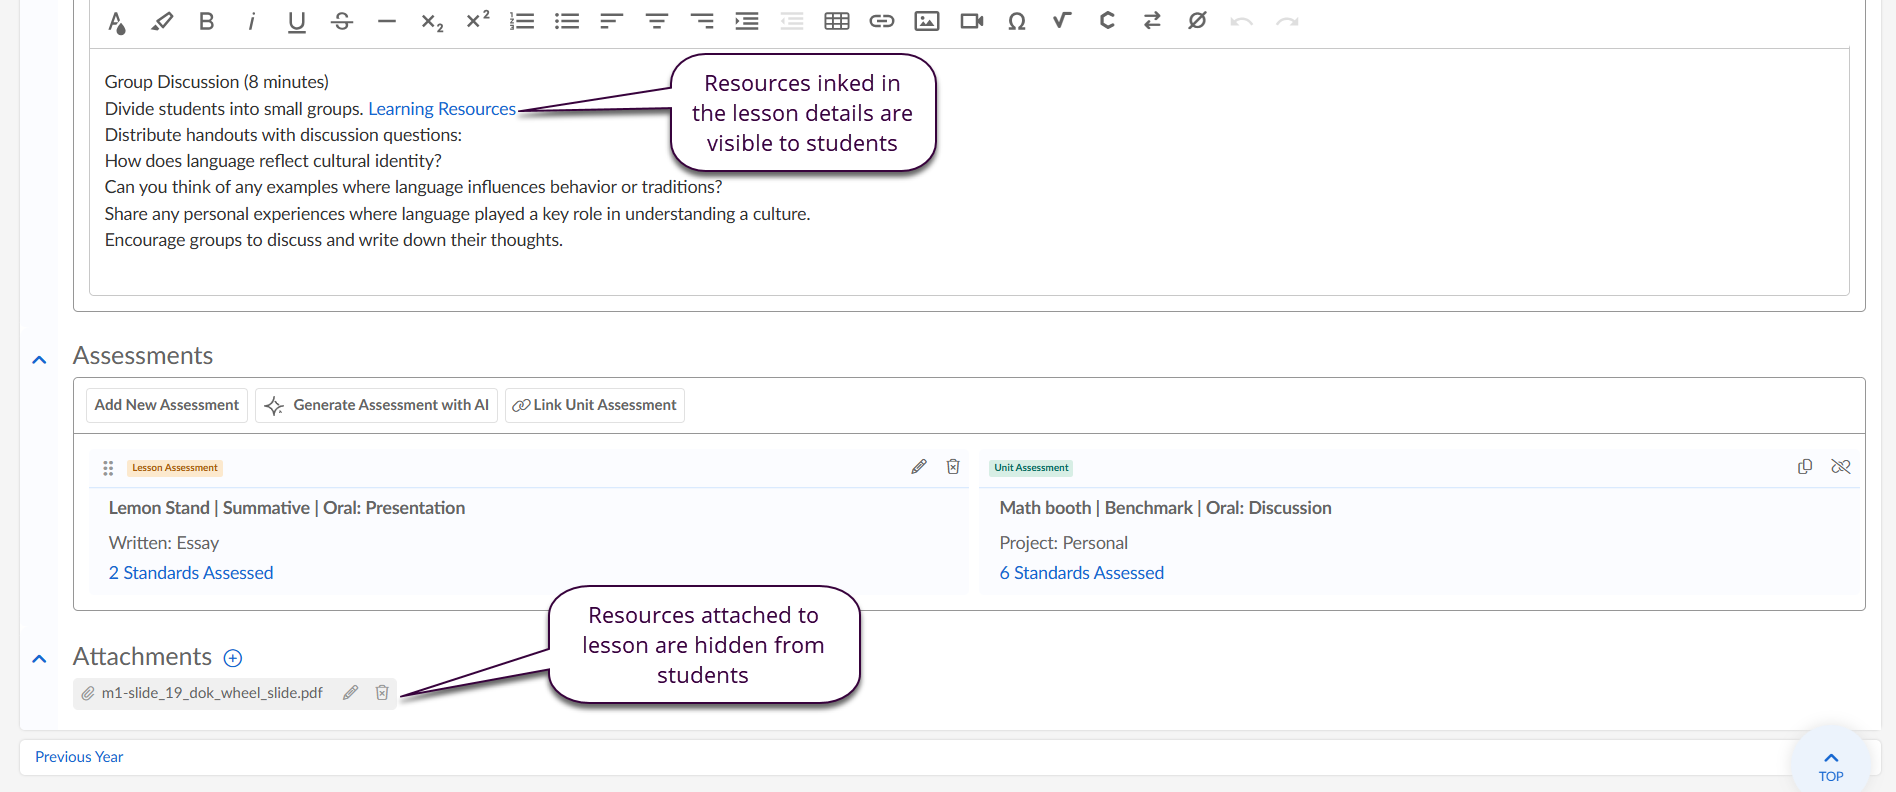Click inside the lesson details editor
1896x792 pixels.
(x=969, y=172)
